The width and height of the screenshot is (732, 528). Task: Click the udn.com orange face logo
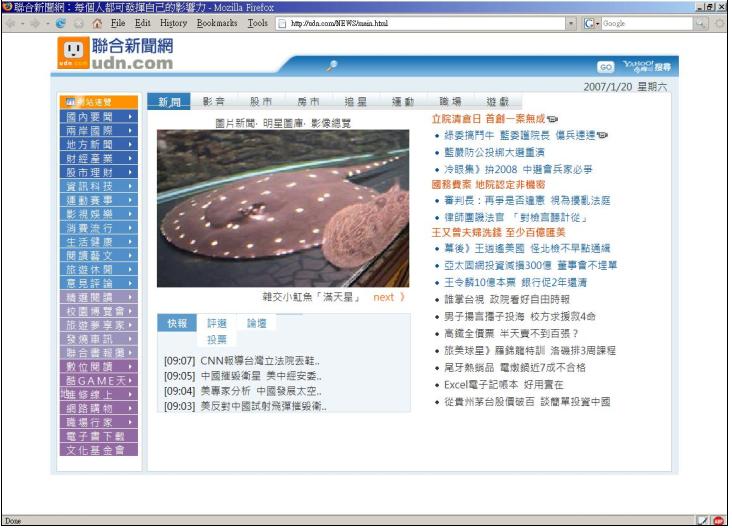click(x=73, y=53)
